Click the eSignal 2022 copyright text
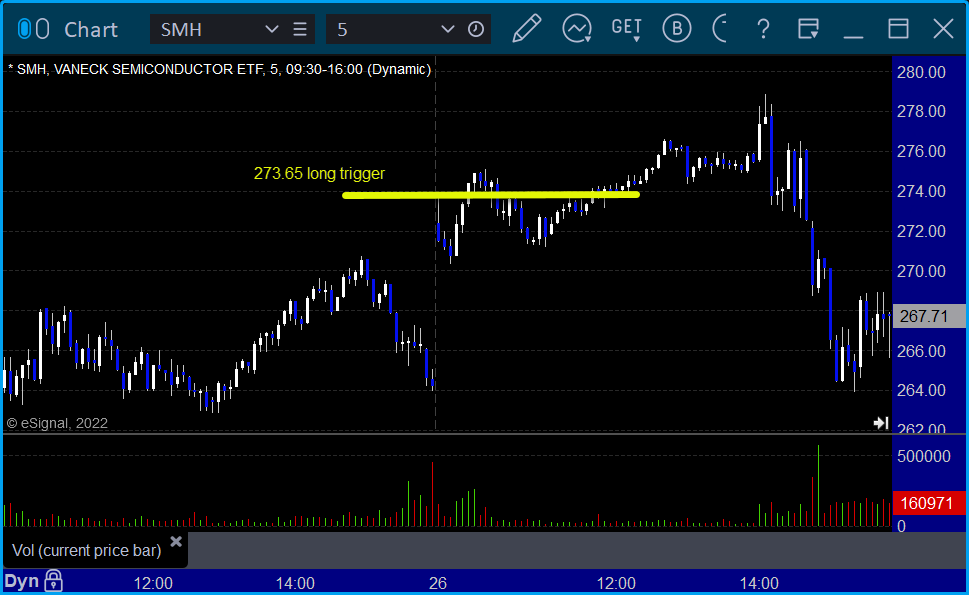Image resolution: width=969 pixels, height=595 pixels. point(57,423)
